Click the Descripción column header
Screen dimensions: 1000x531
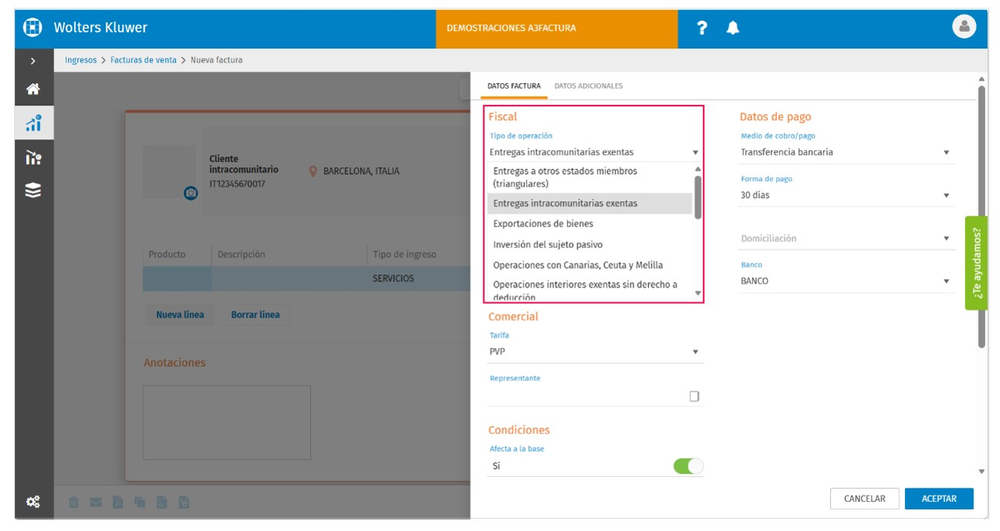[241, 254]
